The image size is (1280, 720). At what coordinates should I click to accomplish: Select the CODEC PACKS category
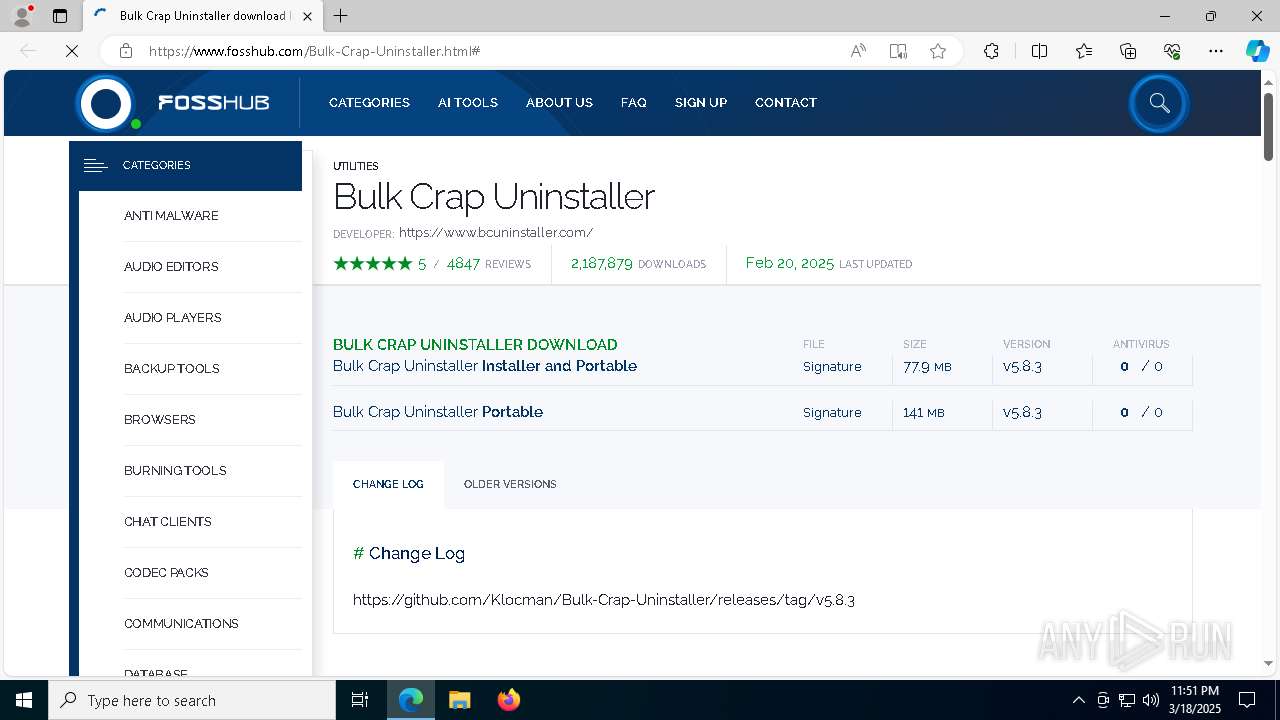(166, 573)
